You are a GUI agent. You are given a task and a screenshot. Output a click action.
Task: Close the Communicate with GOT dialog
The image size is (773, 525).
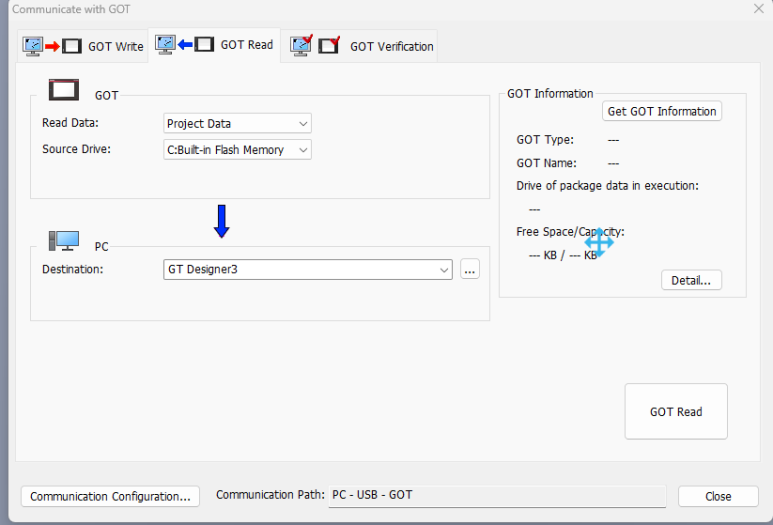pyautogui.click(x=759, y=9)
